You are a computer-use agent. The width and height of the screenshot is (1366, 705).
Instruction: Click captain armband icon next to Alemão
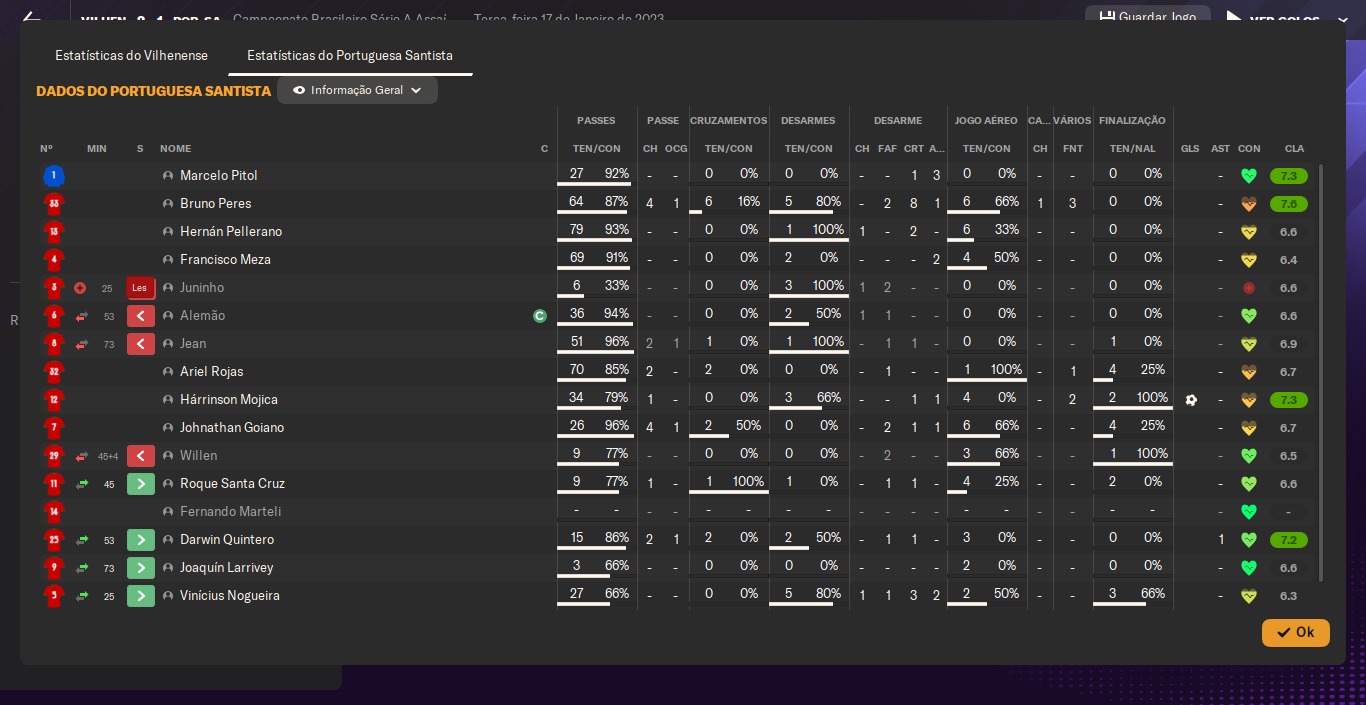tap(540, 316)
